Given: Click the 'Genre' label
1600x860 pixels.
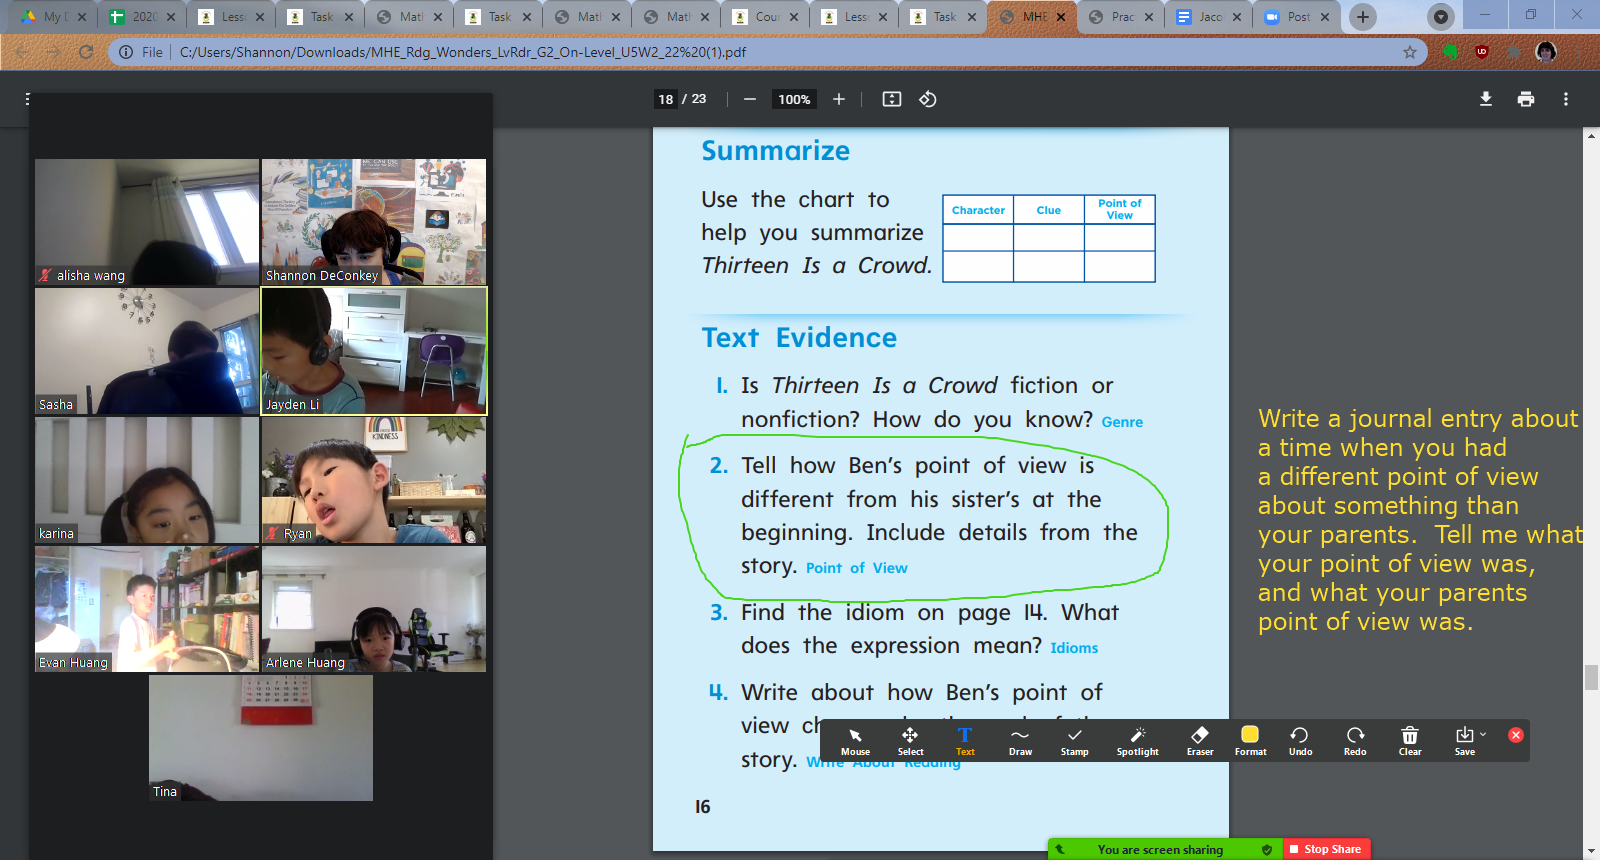Looking at the screenshot, I should coord(1122,422).
